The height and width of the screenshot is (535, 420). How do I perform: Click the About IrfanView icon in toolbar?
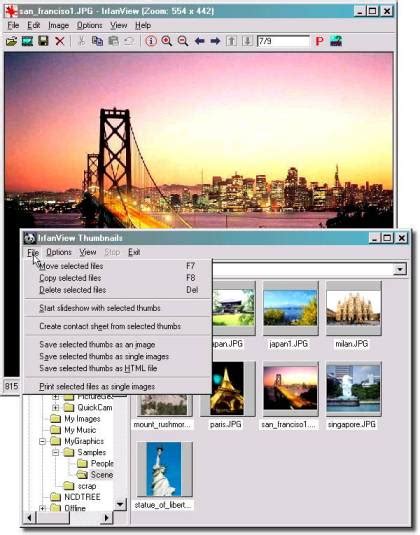coord(336,42)
